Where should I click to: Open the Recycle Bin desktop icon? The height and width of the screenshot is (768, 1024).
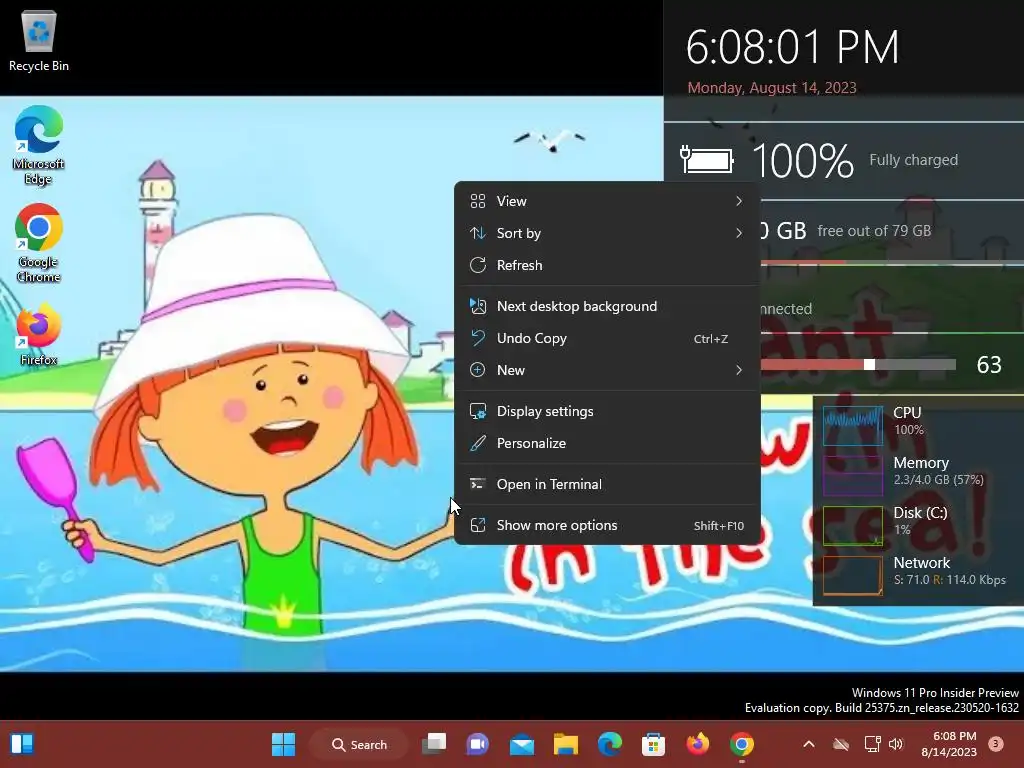[39, 40]
